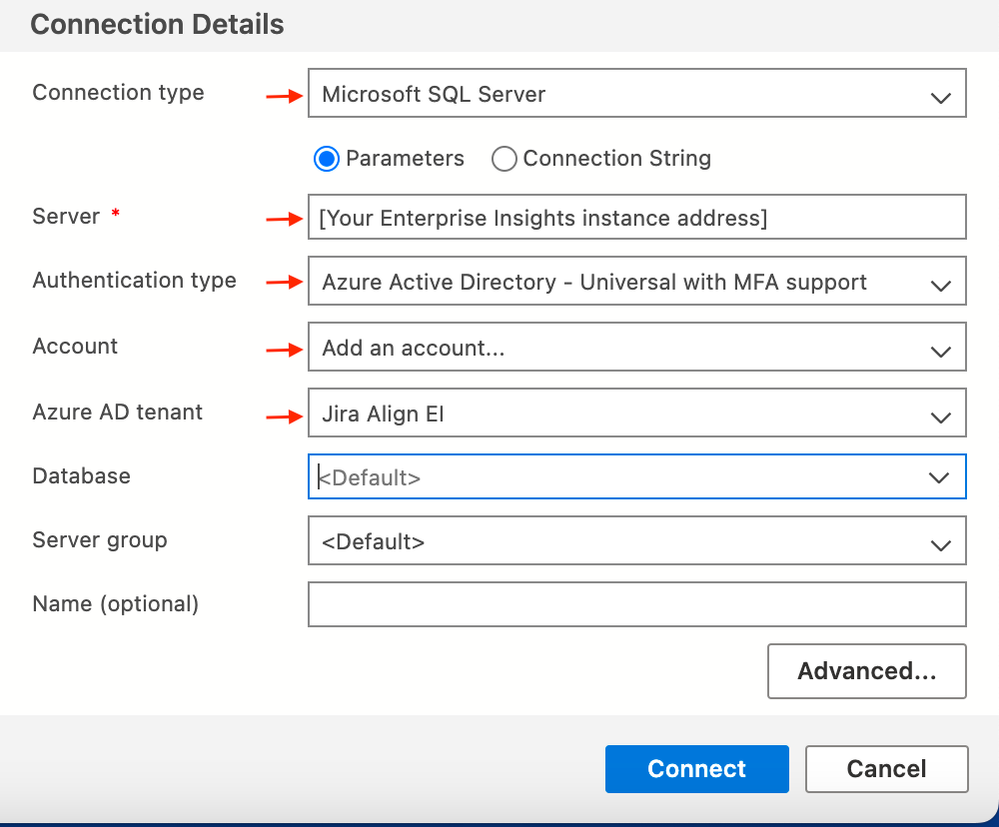Click the chevron arrow in Server group
Screen dimensions: 999x827
point(940,545)
